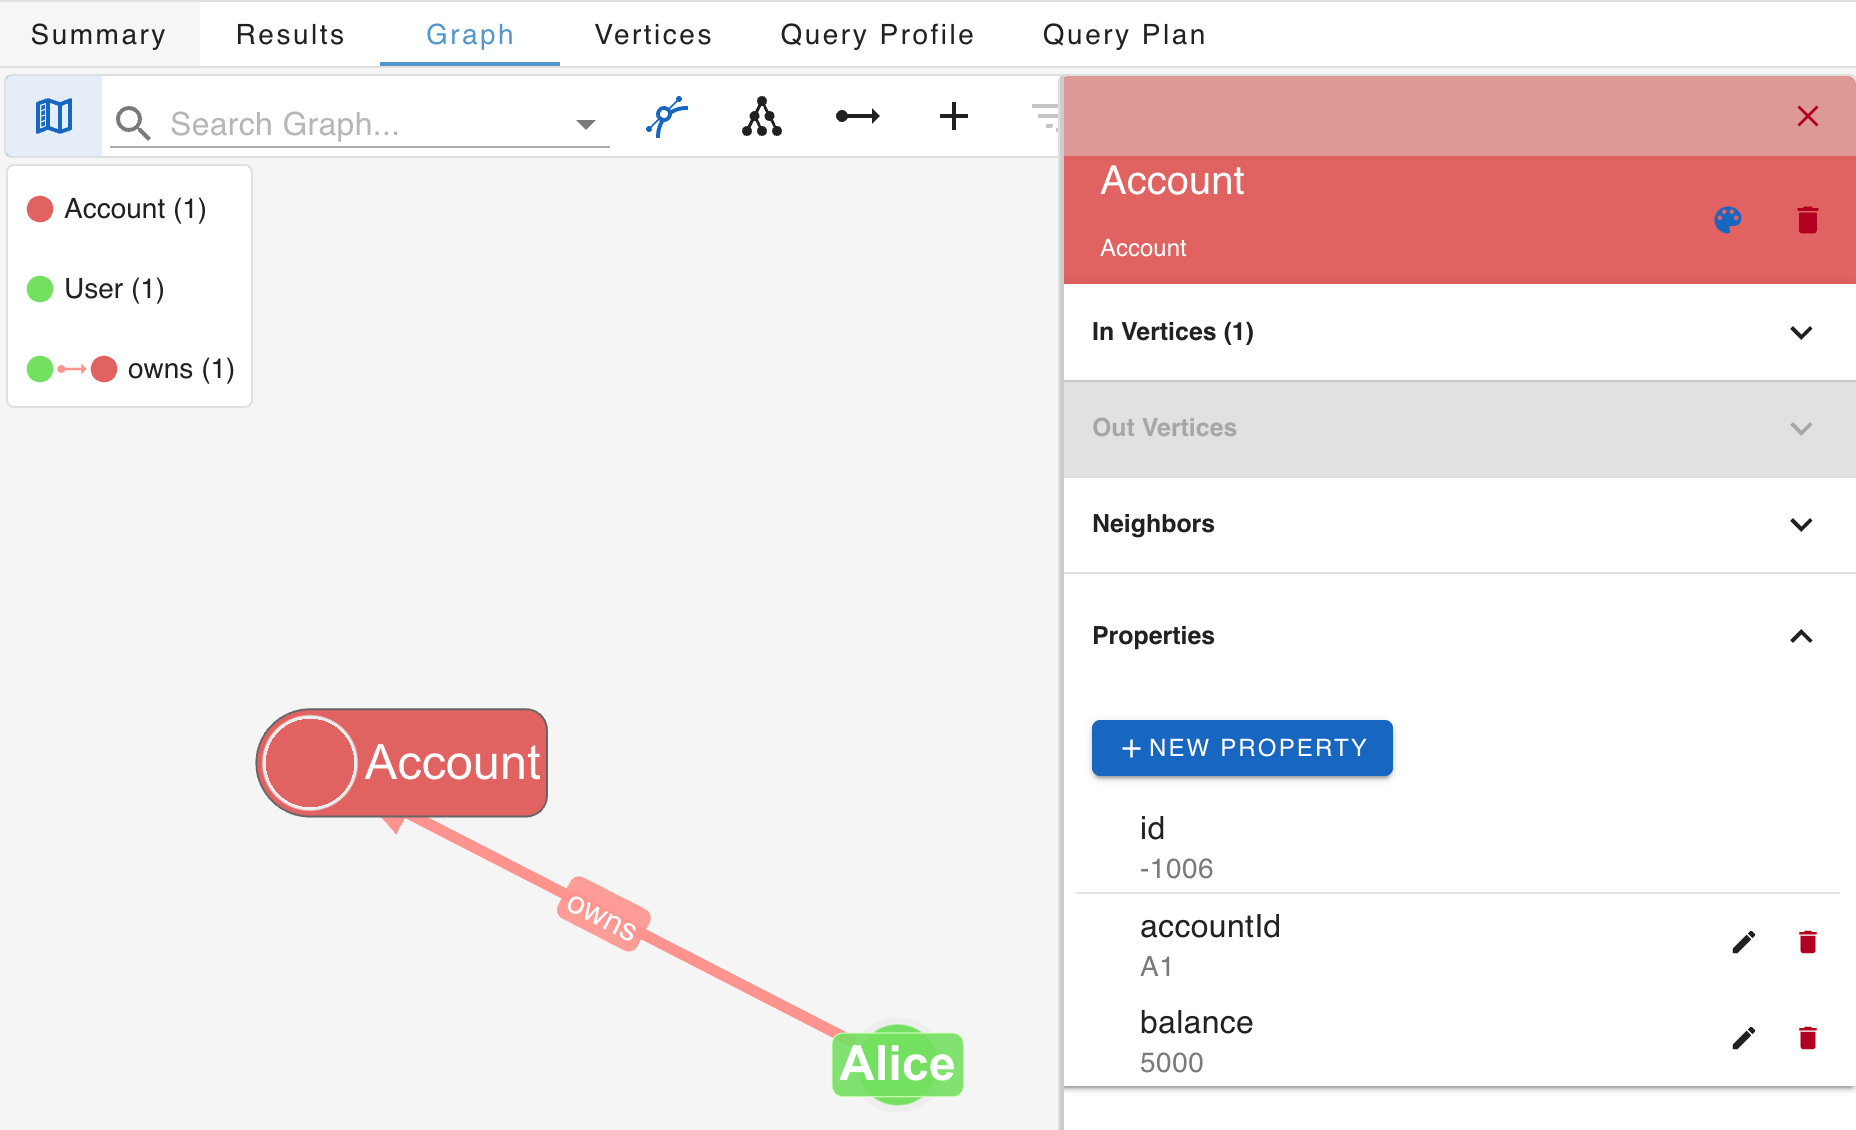Open the color palette for Account

click(1728, 220)
